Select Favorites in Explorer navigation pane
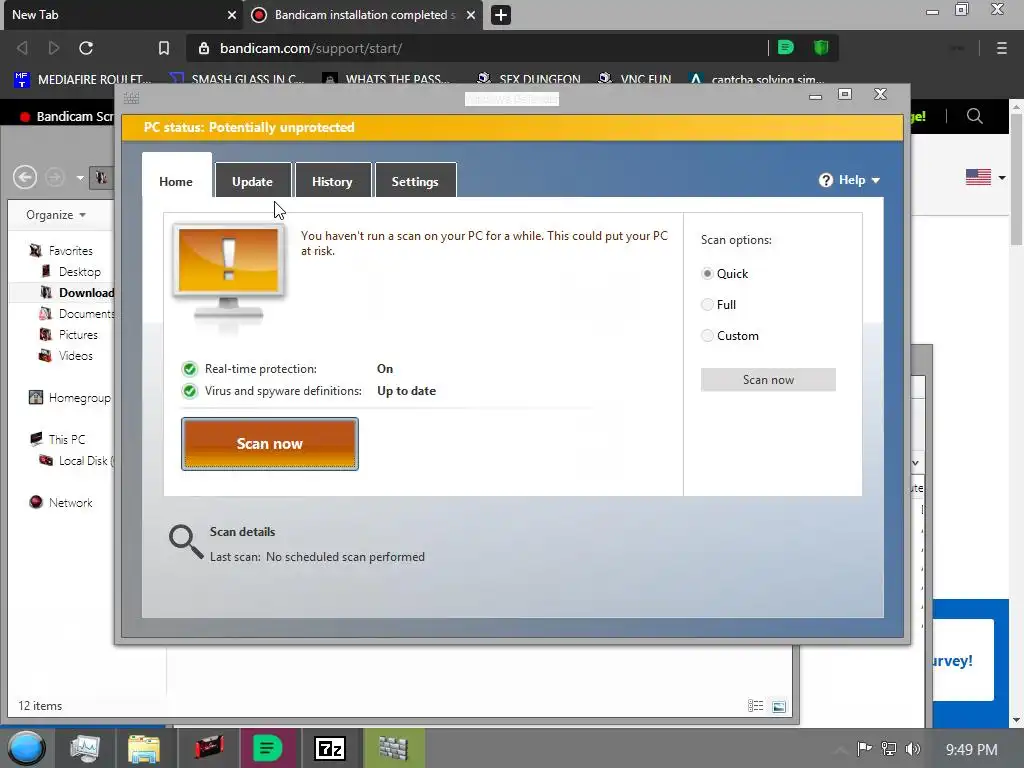Screen dimensions: 1024x768 click(x=61, y=251)
